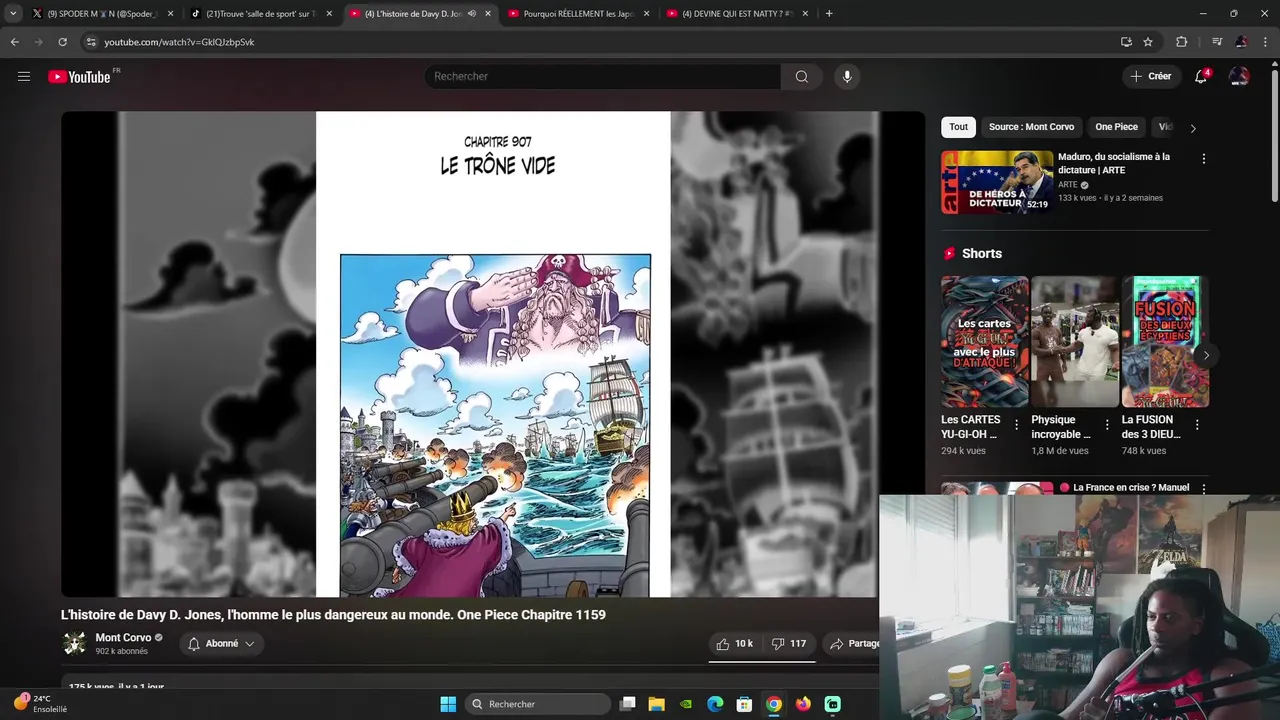Viewport: 1280px width, 720px height.
Task: Open the Mont Corvo channel name link
Action: pyautogui.click(x=123, y=638)
